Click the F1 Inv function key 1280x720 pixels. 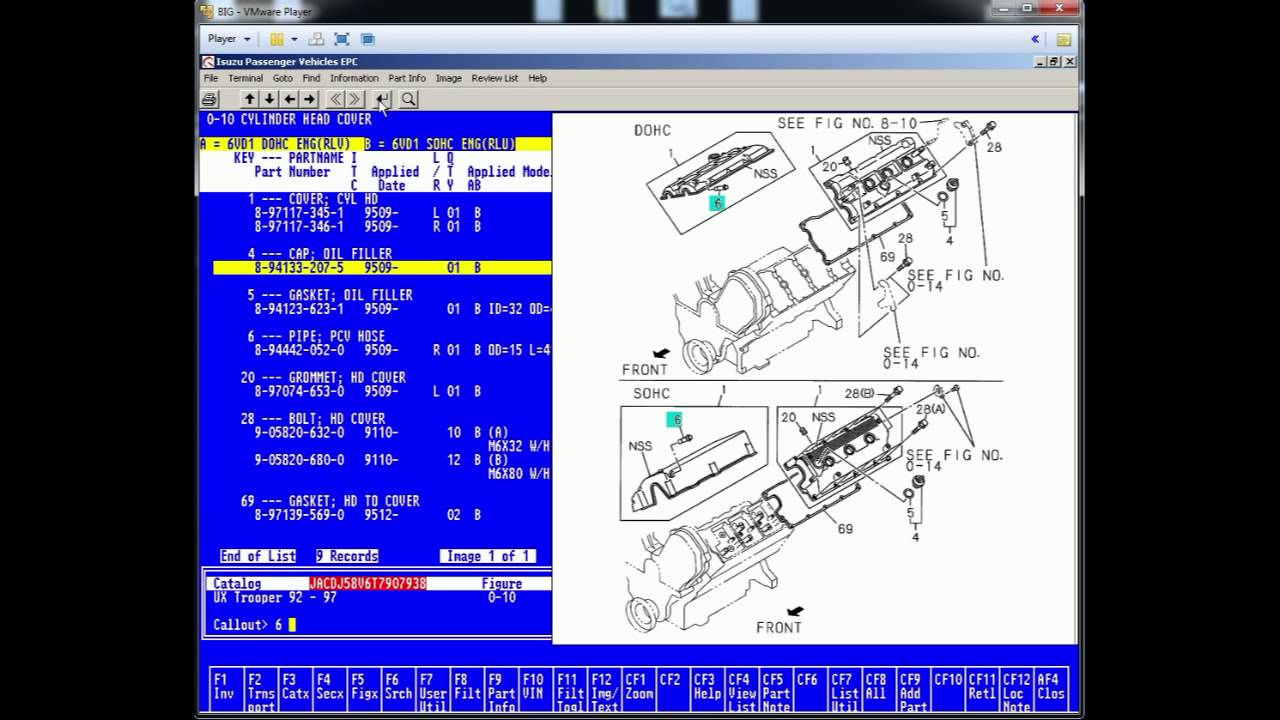point(225,692)
